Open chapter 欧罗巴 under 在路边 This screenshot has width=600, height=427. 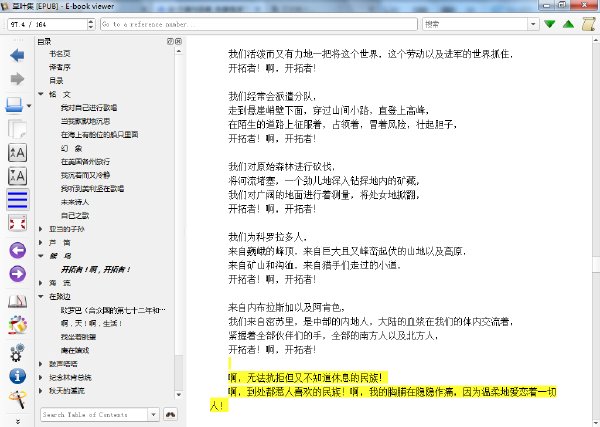click(113, 310)
